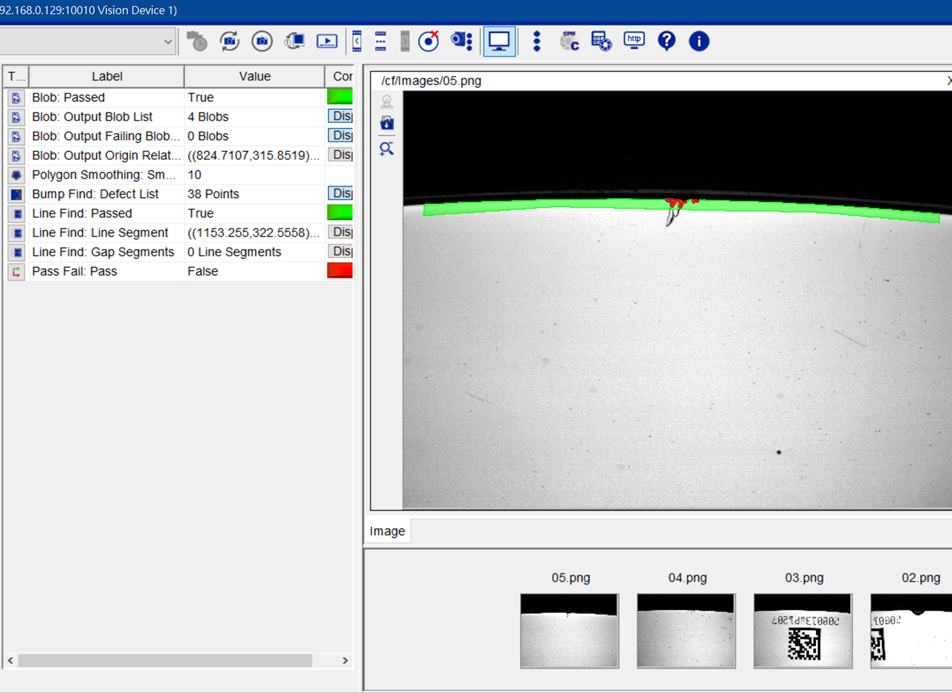The height and width of the screenshot is (693, 952).
Task: Click the target with red X icon
Action: pos(429,41)
